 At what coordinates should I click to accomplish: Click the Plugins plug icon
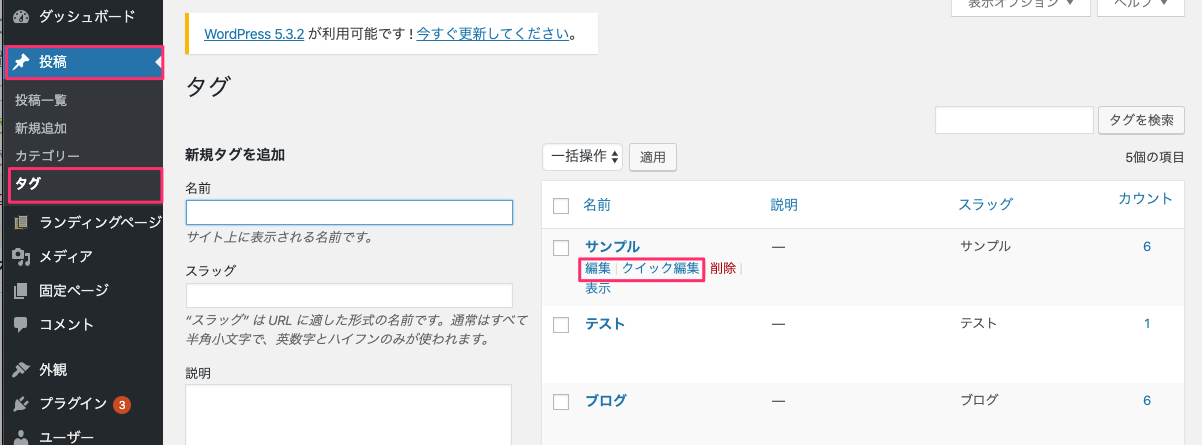point(21,404)
